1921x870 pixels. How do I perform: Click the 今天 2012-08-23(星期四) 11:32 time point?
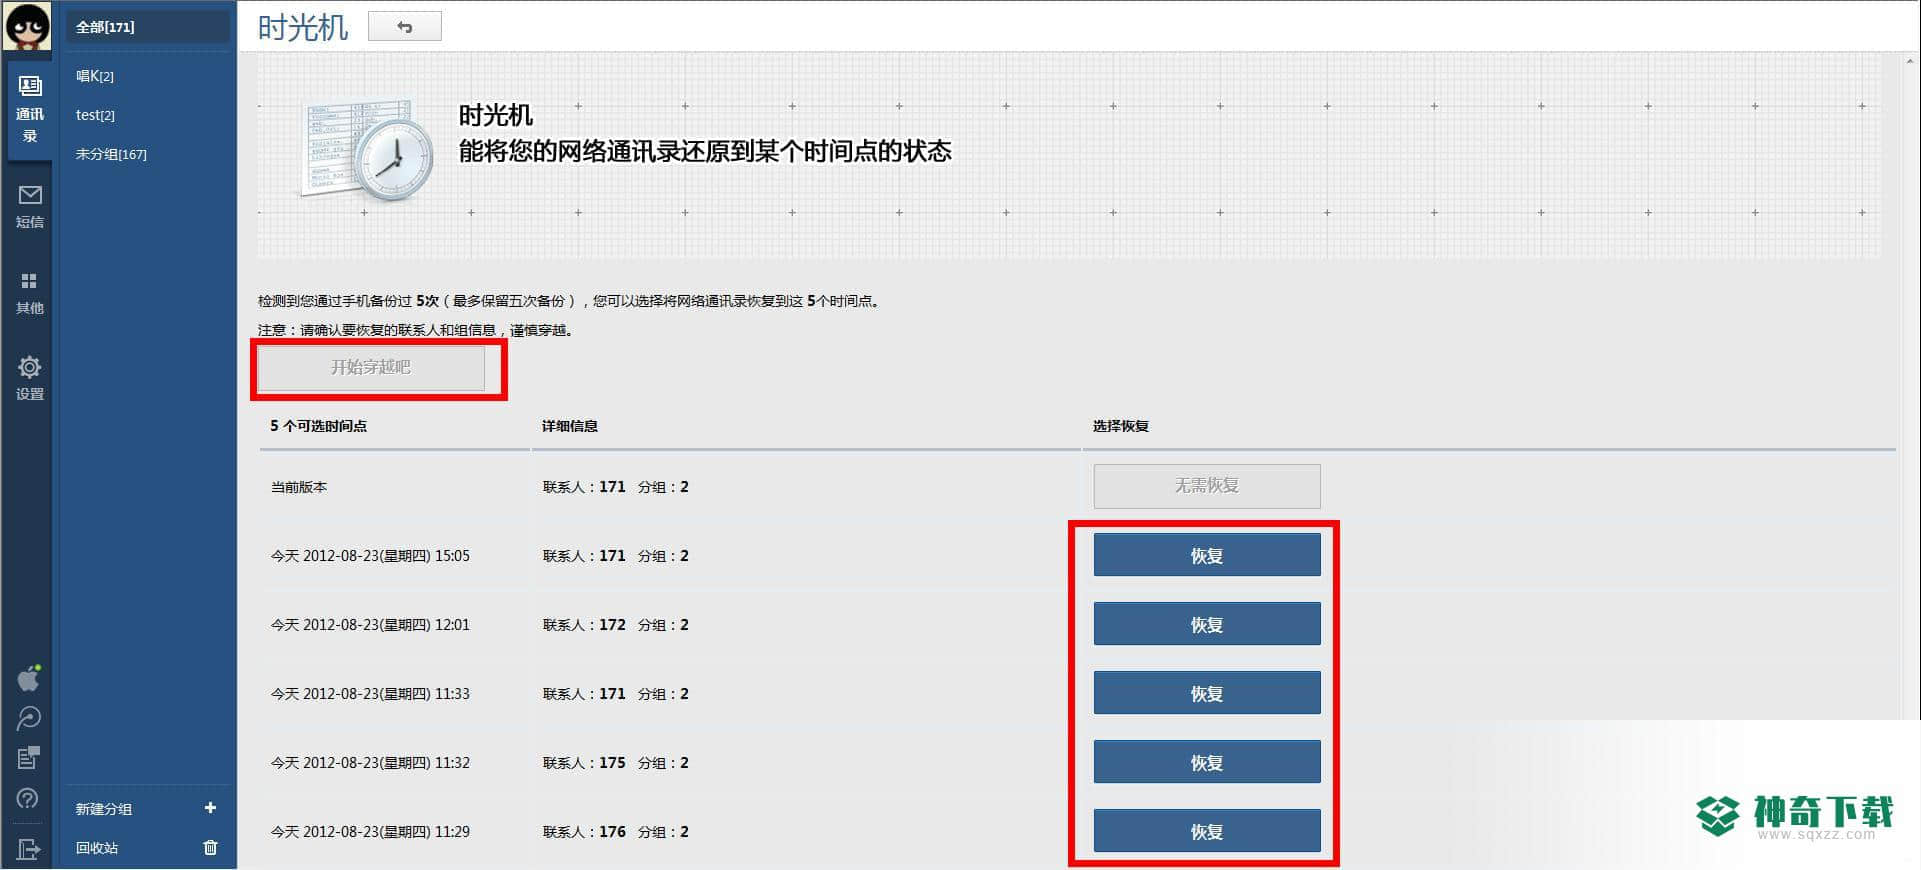[x=370, y=763]
